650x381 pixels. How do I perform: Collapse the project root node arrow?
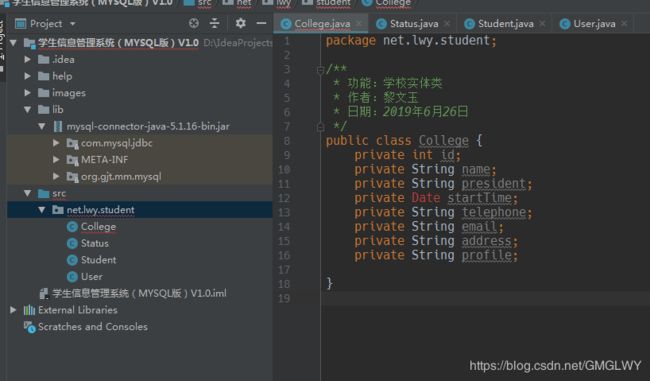coord(13,43)
